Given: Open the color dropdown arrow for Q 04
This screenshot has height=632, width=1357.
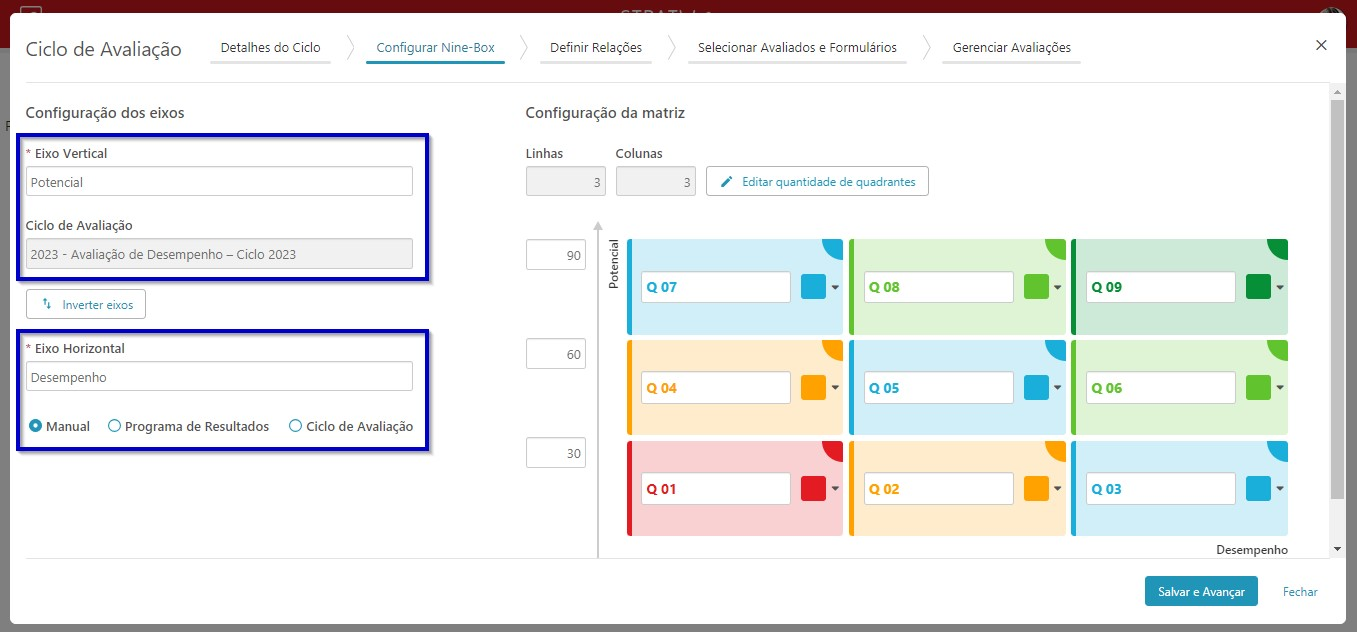Looking at the screenshot, I should coord(834,389).
